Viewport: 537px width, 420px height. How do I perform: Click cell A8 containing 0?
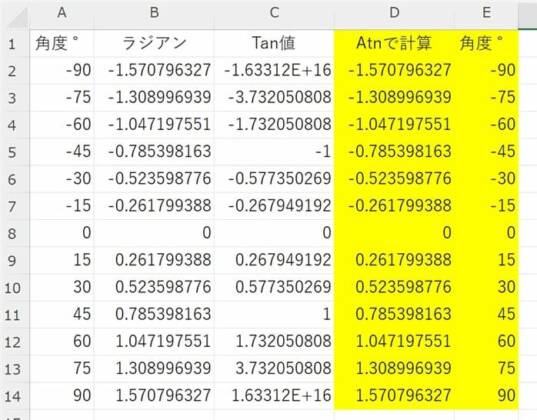click(x=62, y=233)
